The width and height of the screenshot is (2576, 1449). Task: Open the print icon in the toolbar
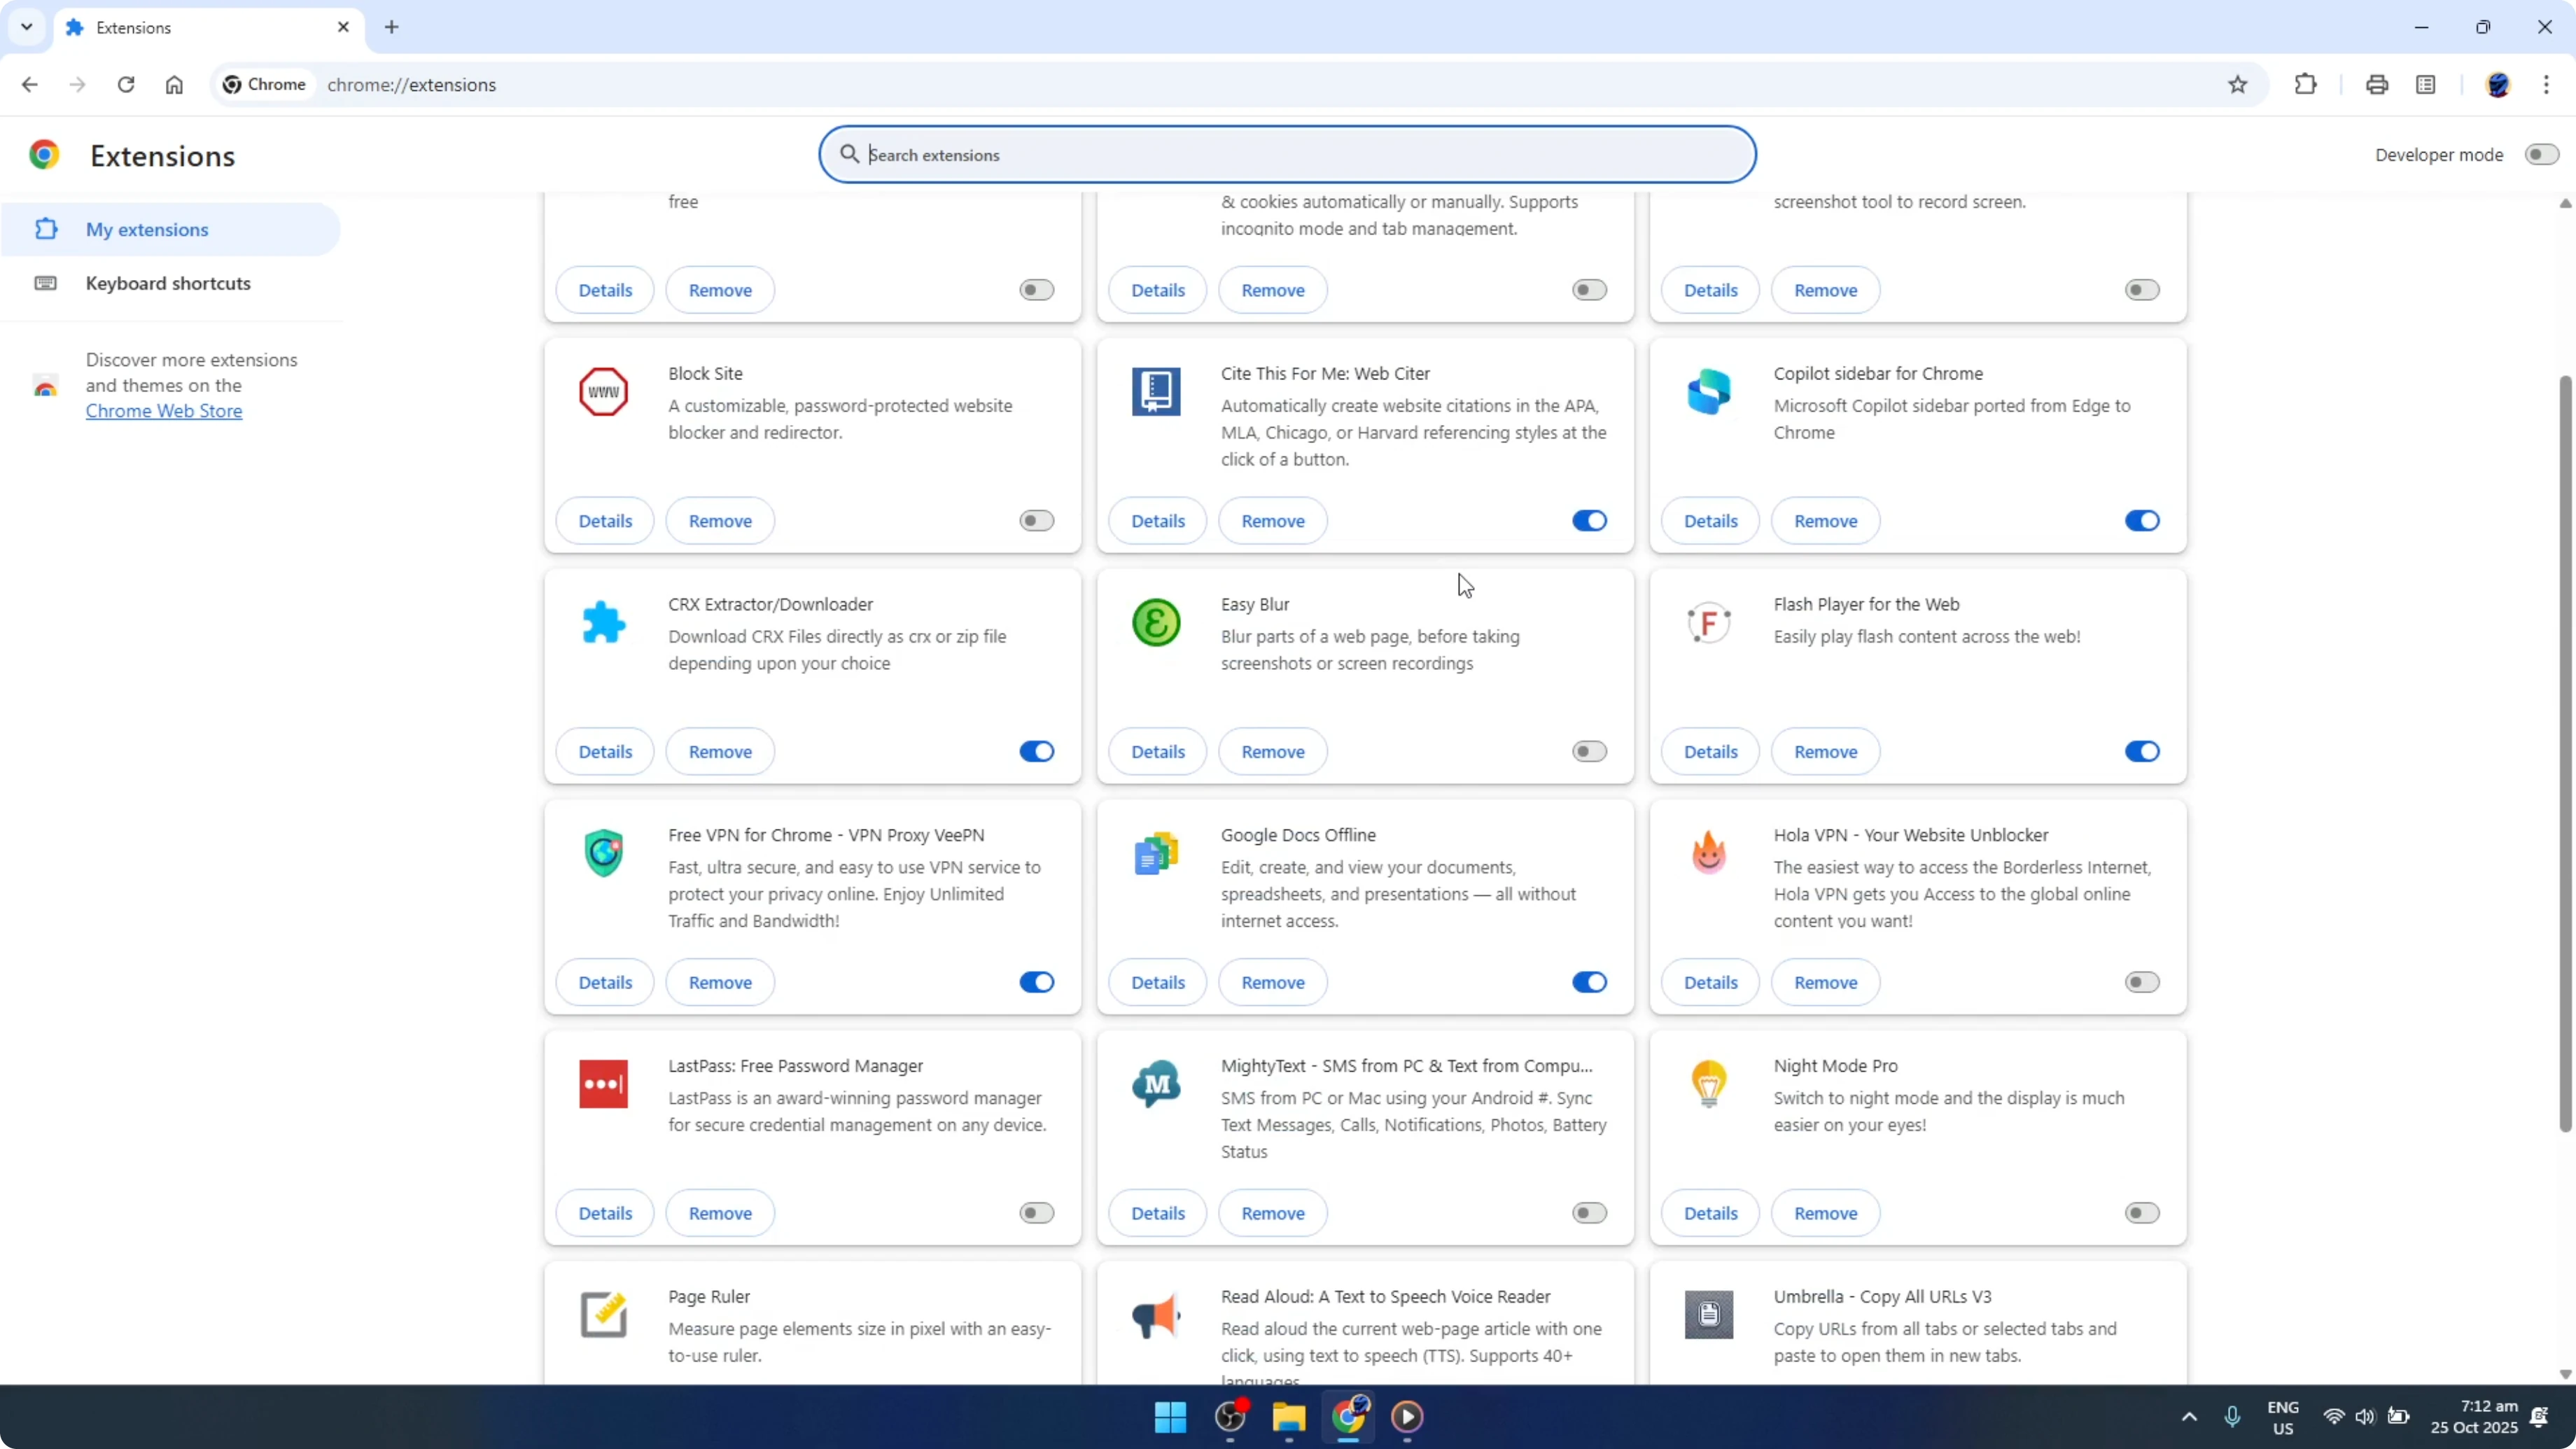click(x=2377, y=84)
